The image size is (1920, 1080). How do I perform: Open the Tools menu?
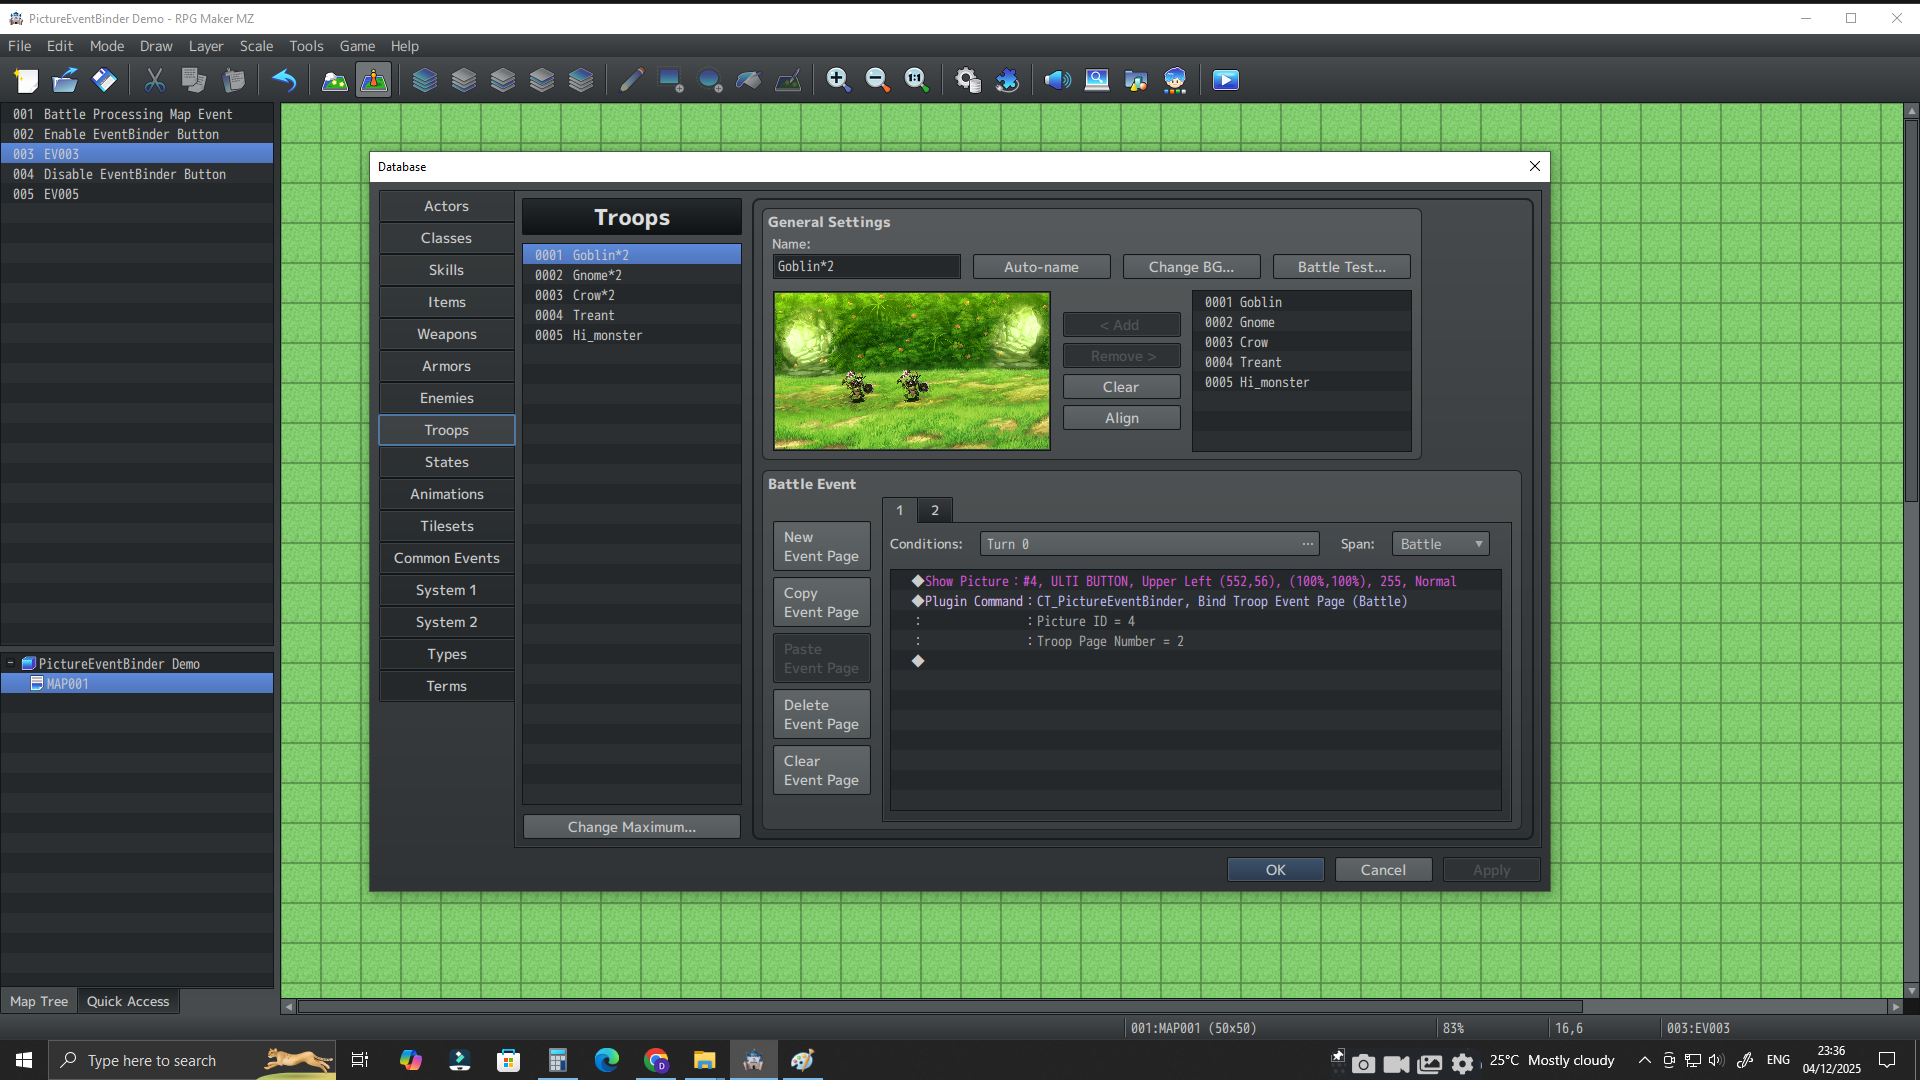click(306, 46)
